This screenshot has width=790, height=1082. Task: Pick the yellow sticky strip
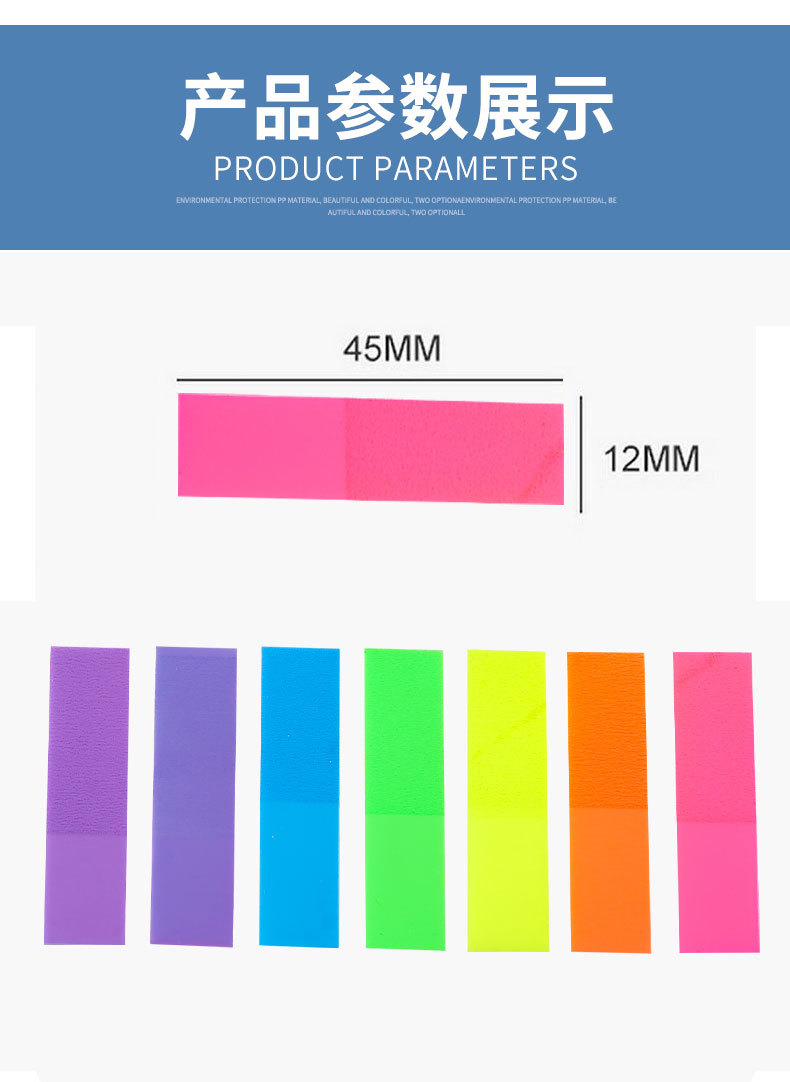507,800
